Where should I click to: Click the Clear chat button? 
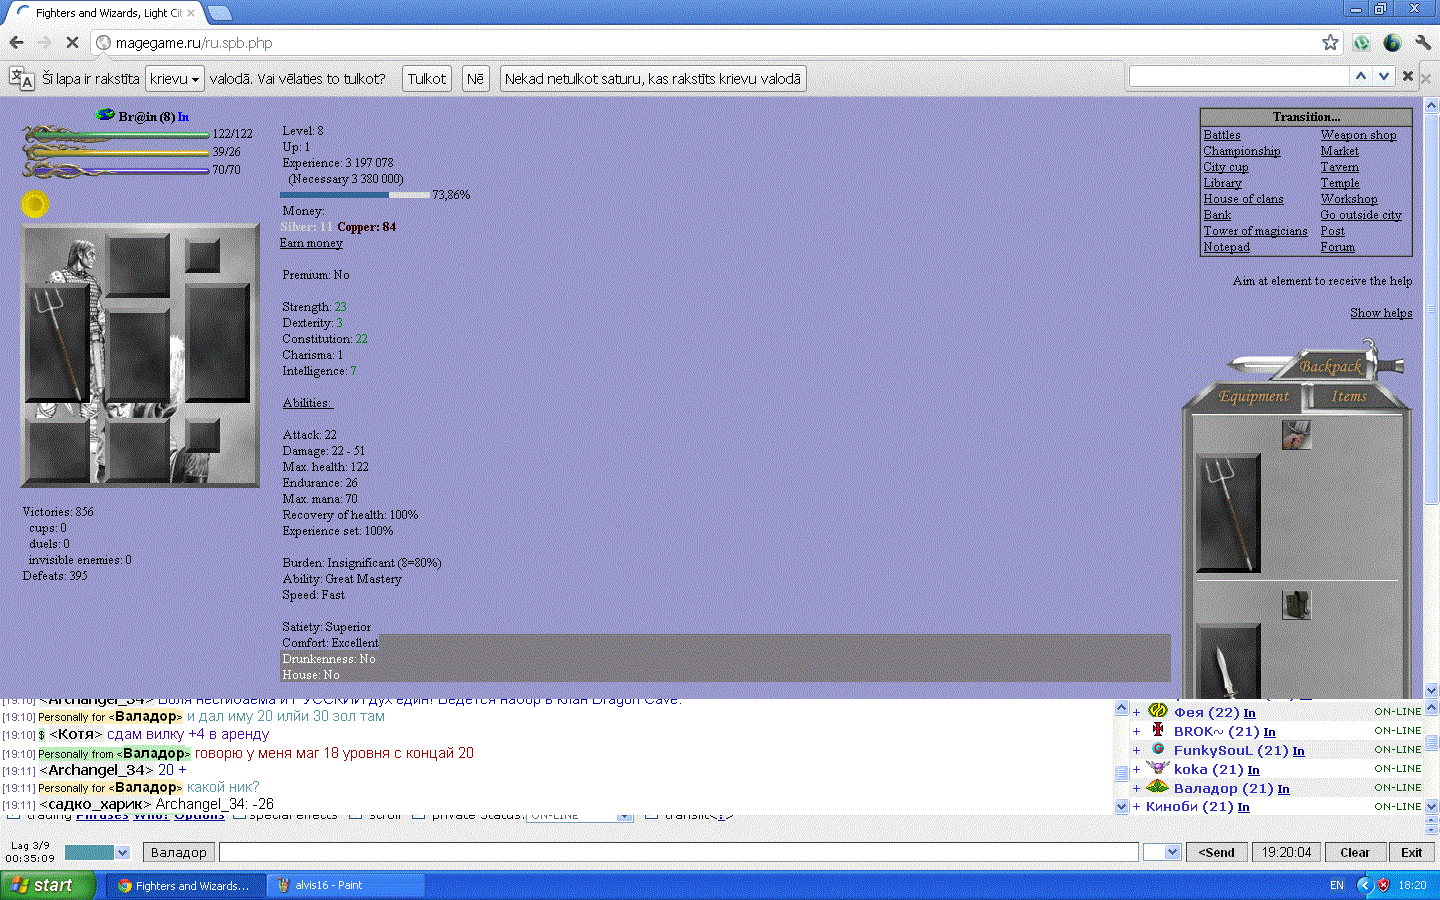pos(1355,852)
